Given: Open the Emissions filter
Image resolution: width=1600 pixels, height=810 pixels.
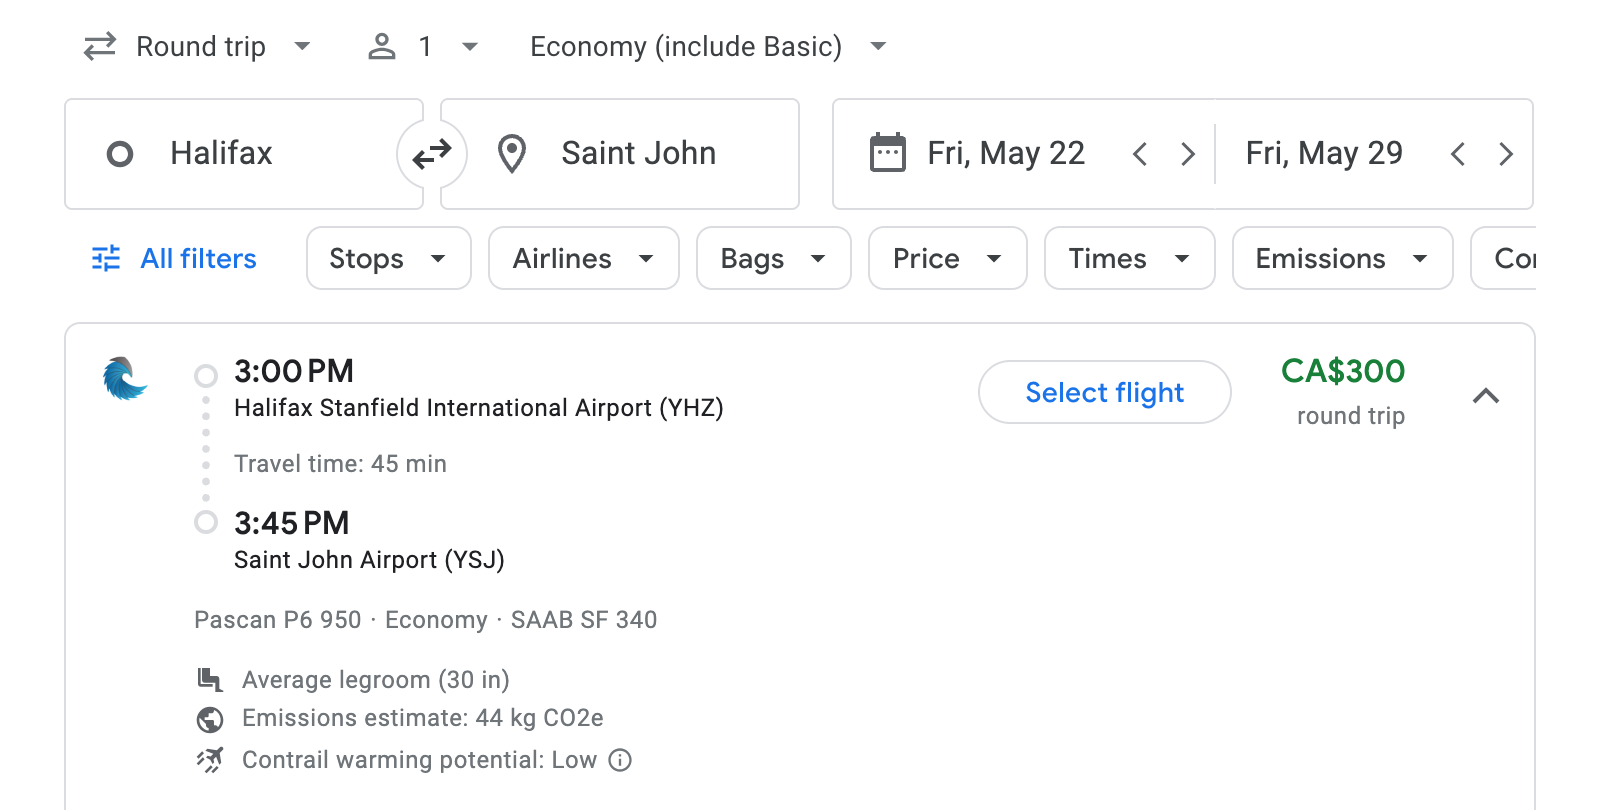Looking at the screenshot, I should pyautogui.click(x=1341, y=258).
